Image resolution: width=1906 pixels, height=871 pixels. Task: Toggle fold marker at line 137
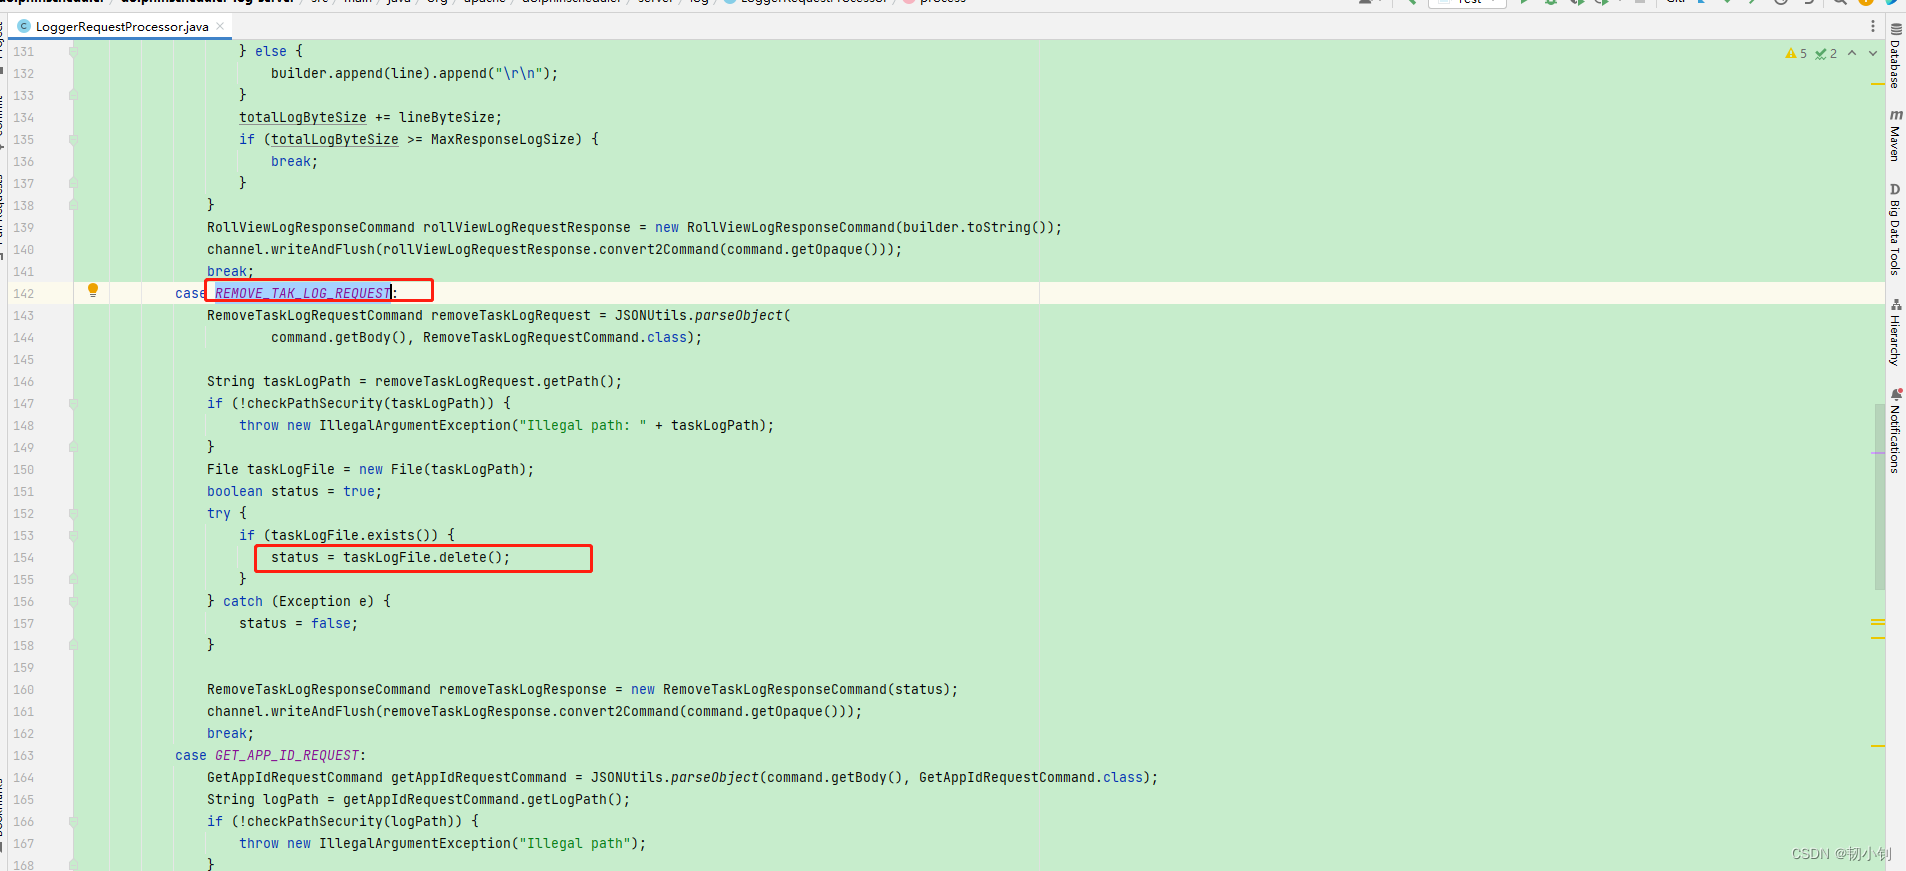pos(72,184)
